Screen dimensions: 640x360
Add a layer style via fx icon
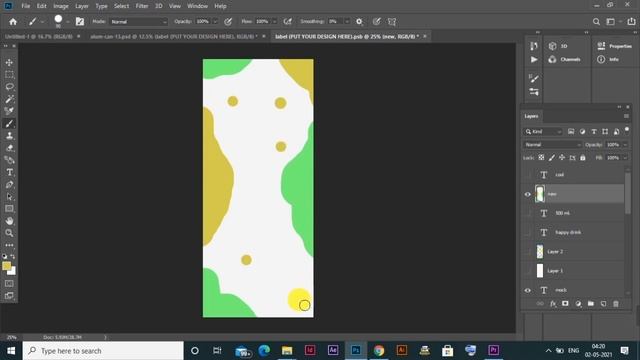pyautogui.click(x=553, y=304)
